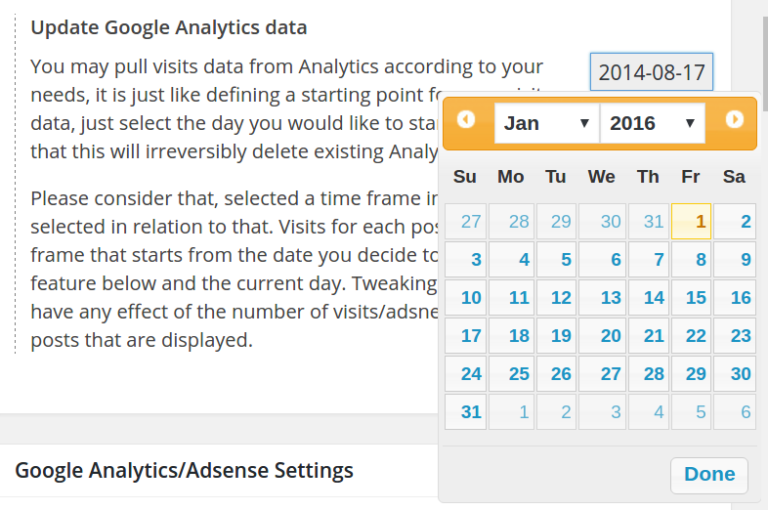Choose greyed February 6 date

[736, 411]
